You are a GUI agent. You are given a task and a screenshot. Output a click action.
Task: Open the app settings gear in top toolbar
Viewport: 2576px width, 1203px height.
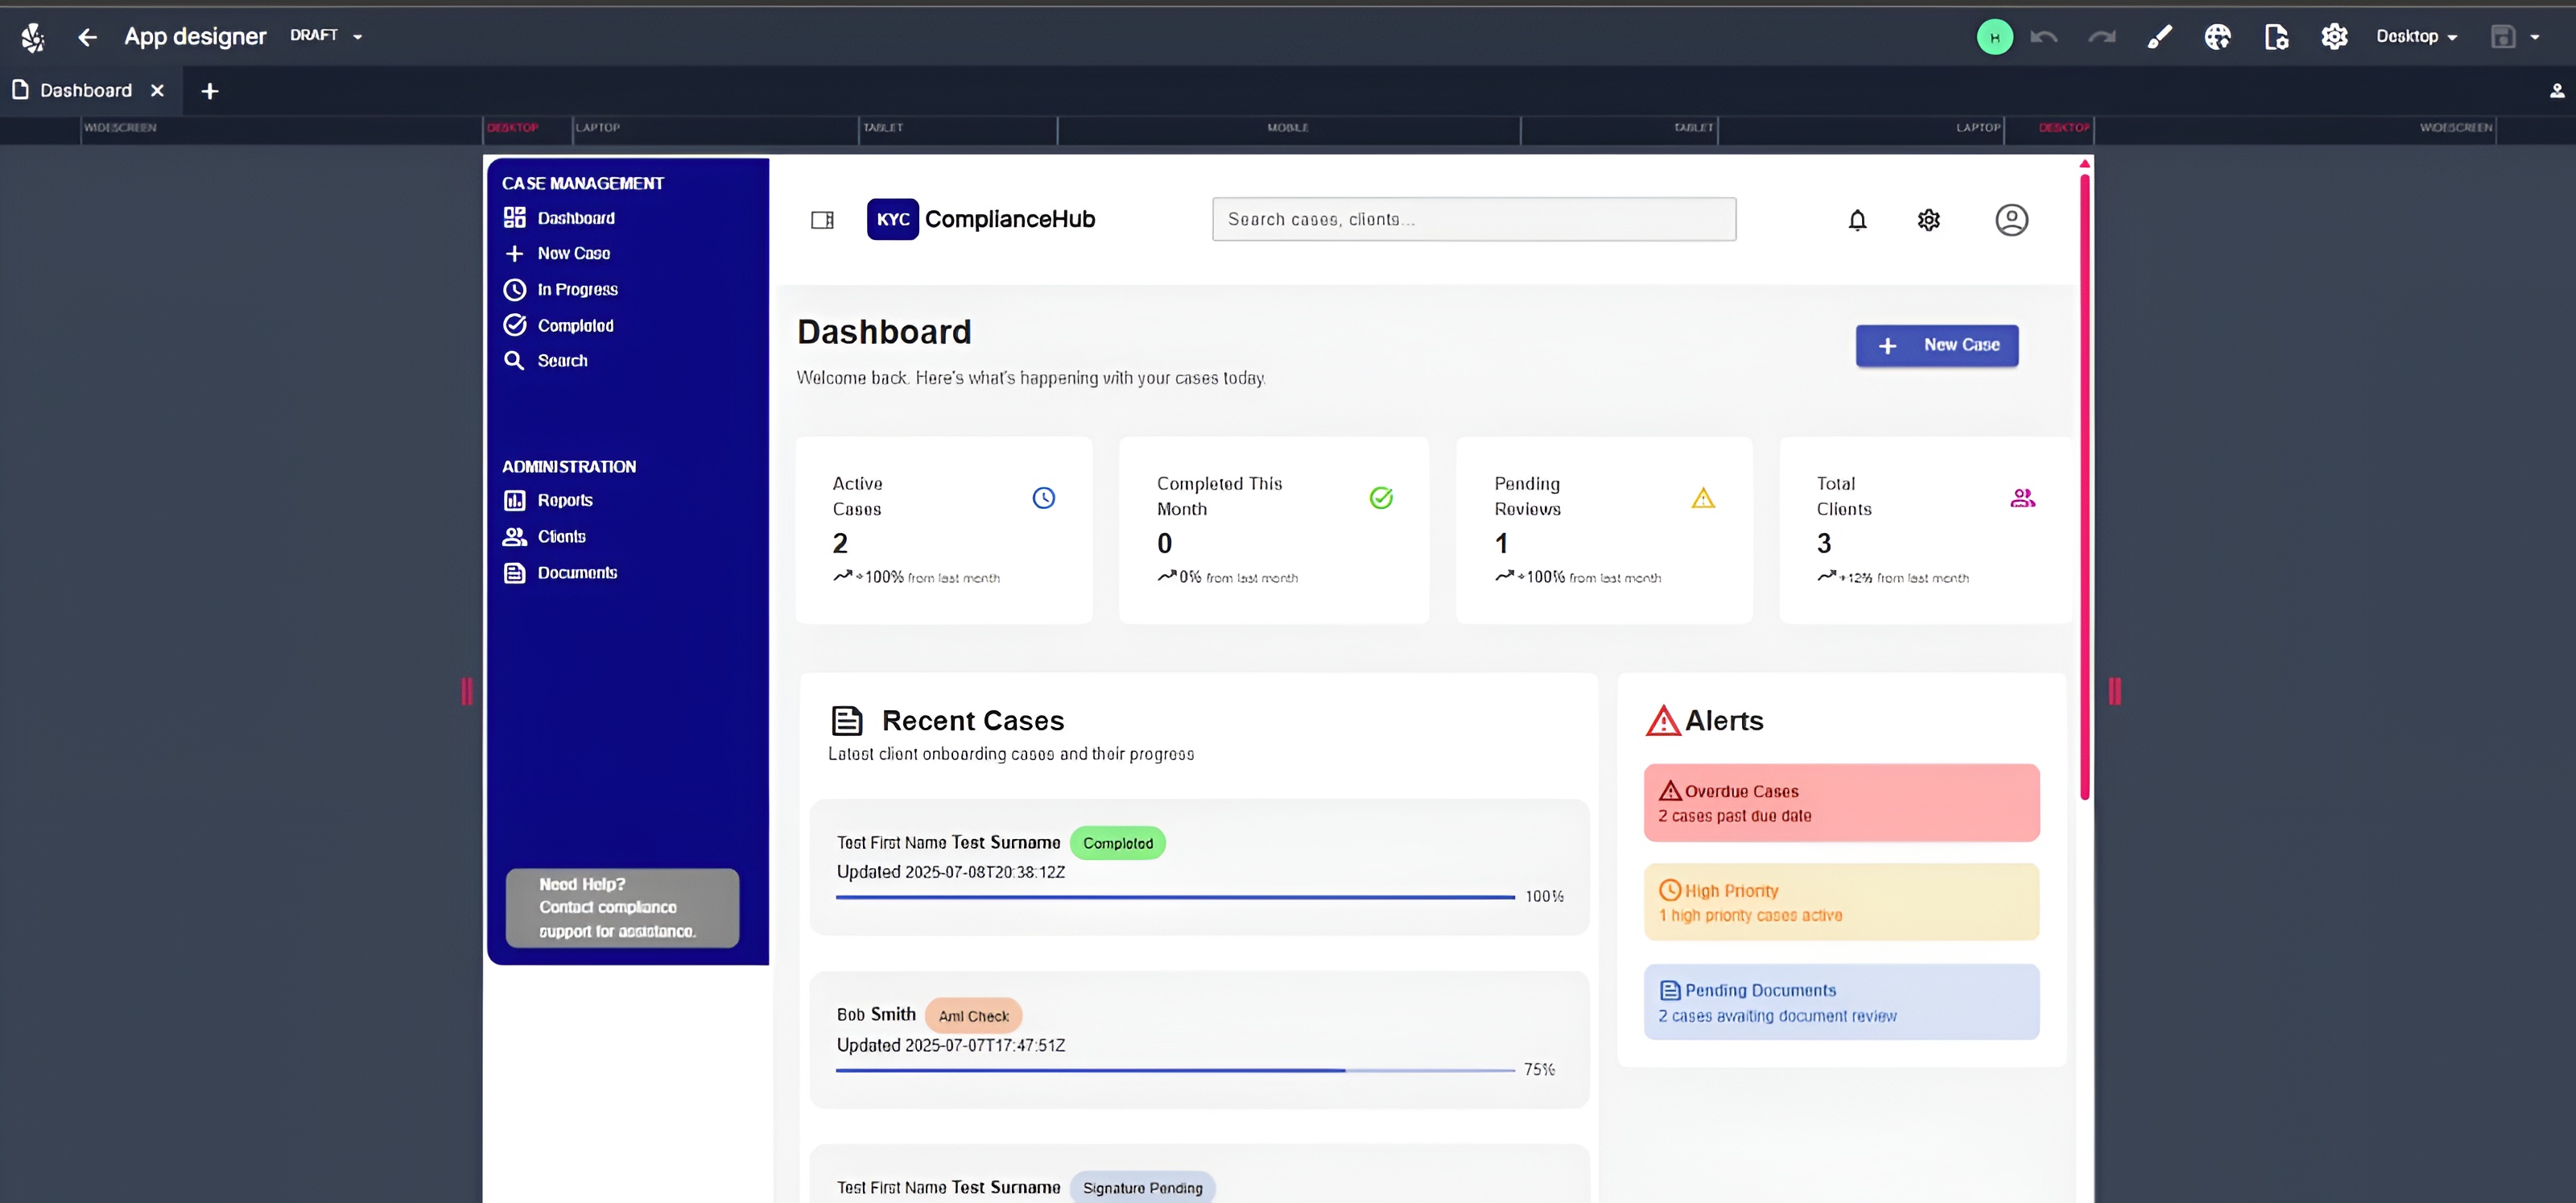pos(2334,37)
